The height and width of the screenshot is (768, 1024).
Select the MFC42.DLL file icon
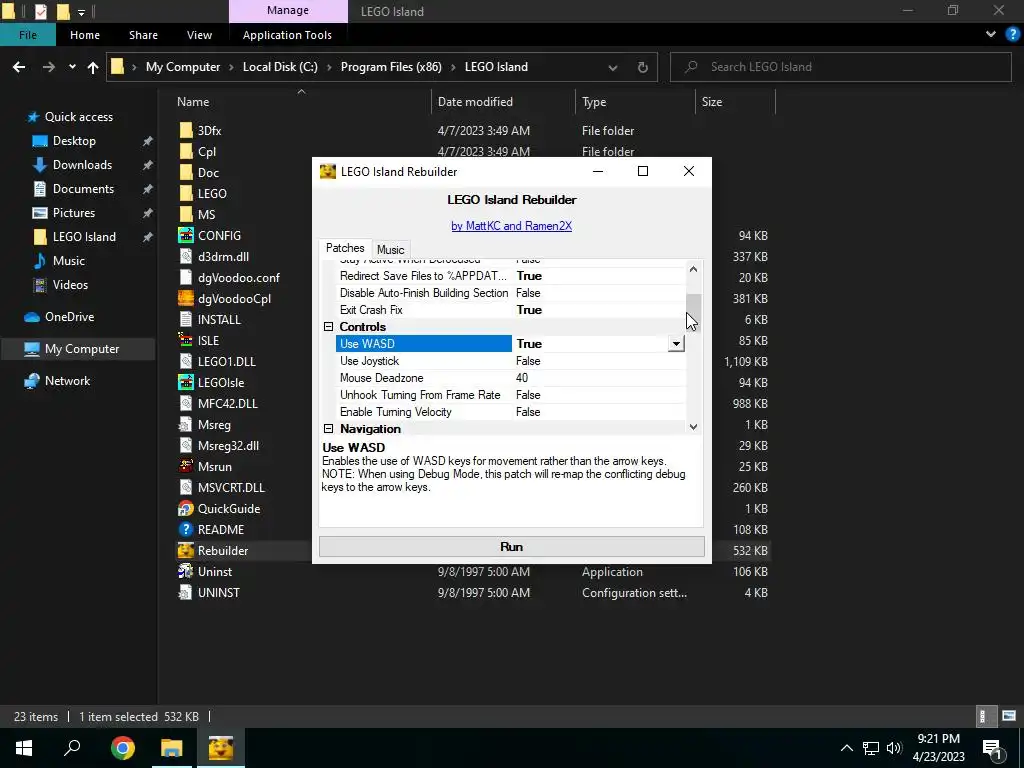click(x=186, y=404)
